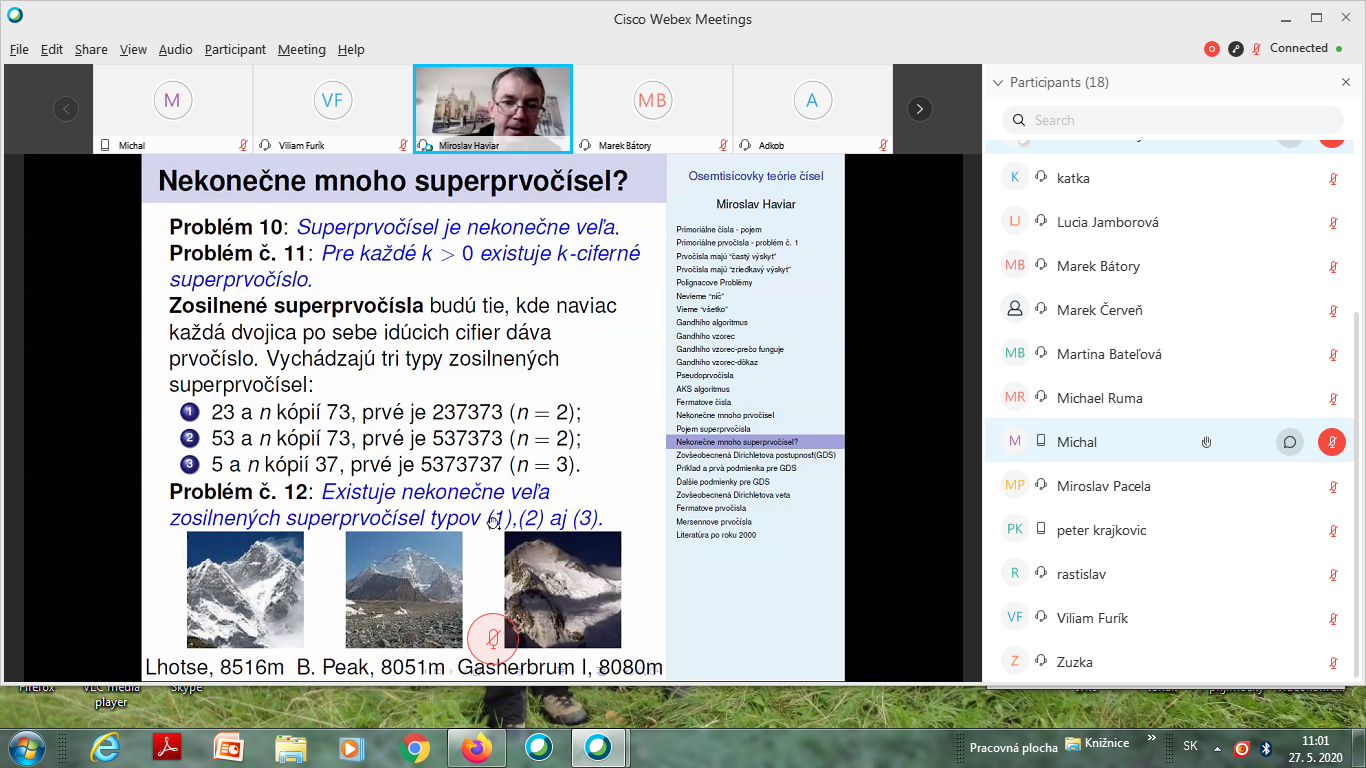Click the 'Connected' status text
The image size is (1366, 768).
1299,48
